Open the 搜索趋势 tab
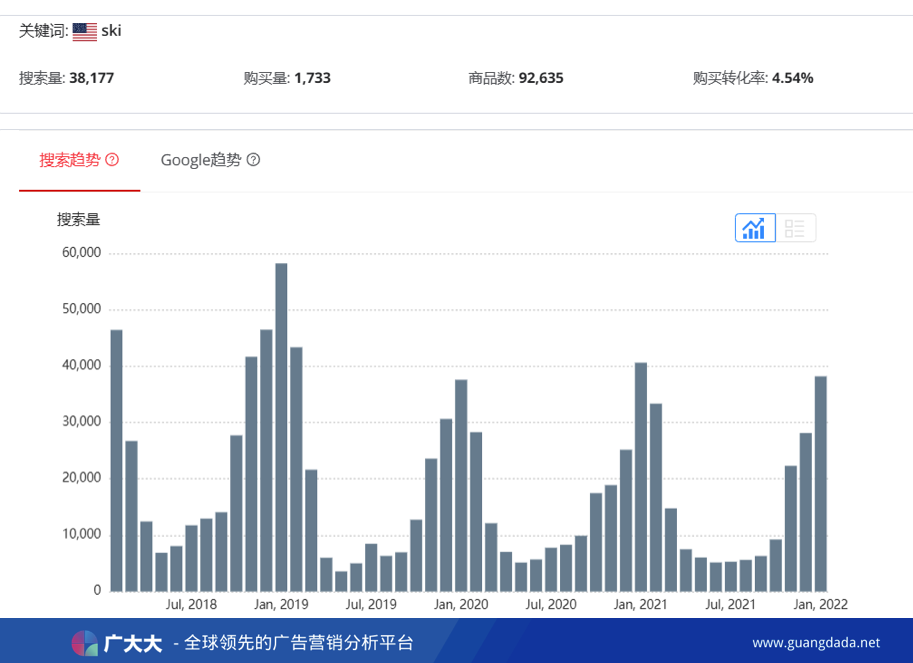Screen dimensions: 913x663 [x=70, y=160]
